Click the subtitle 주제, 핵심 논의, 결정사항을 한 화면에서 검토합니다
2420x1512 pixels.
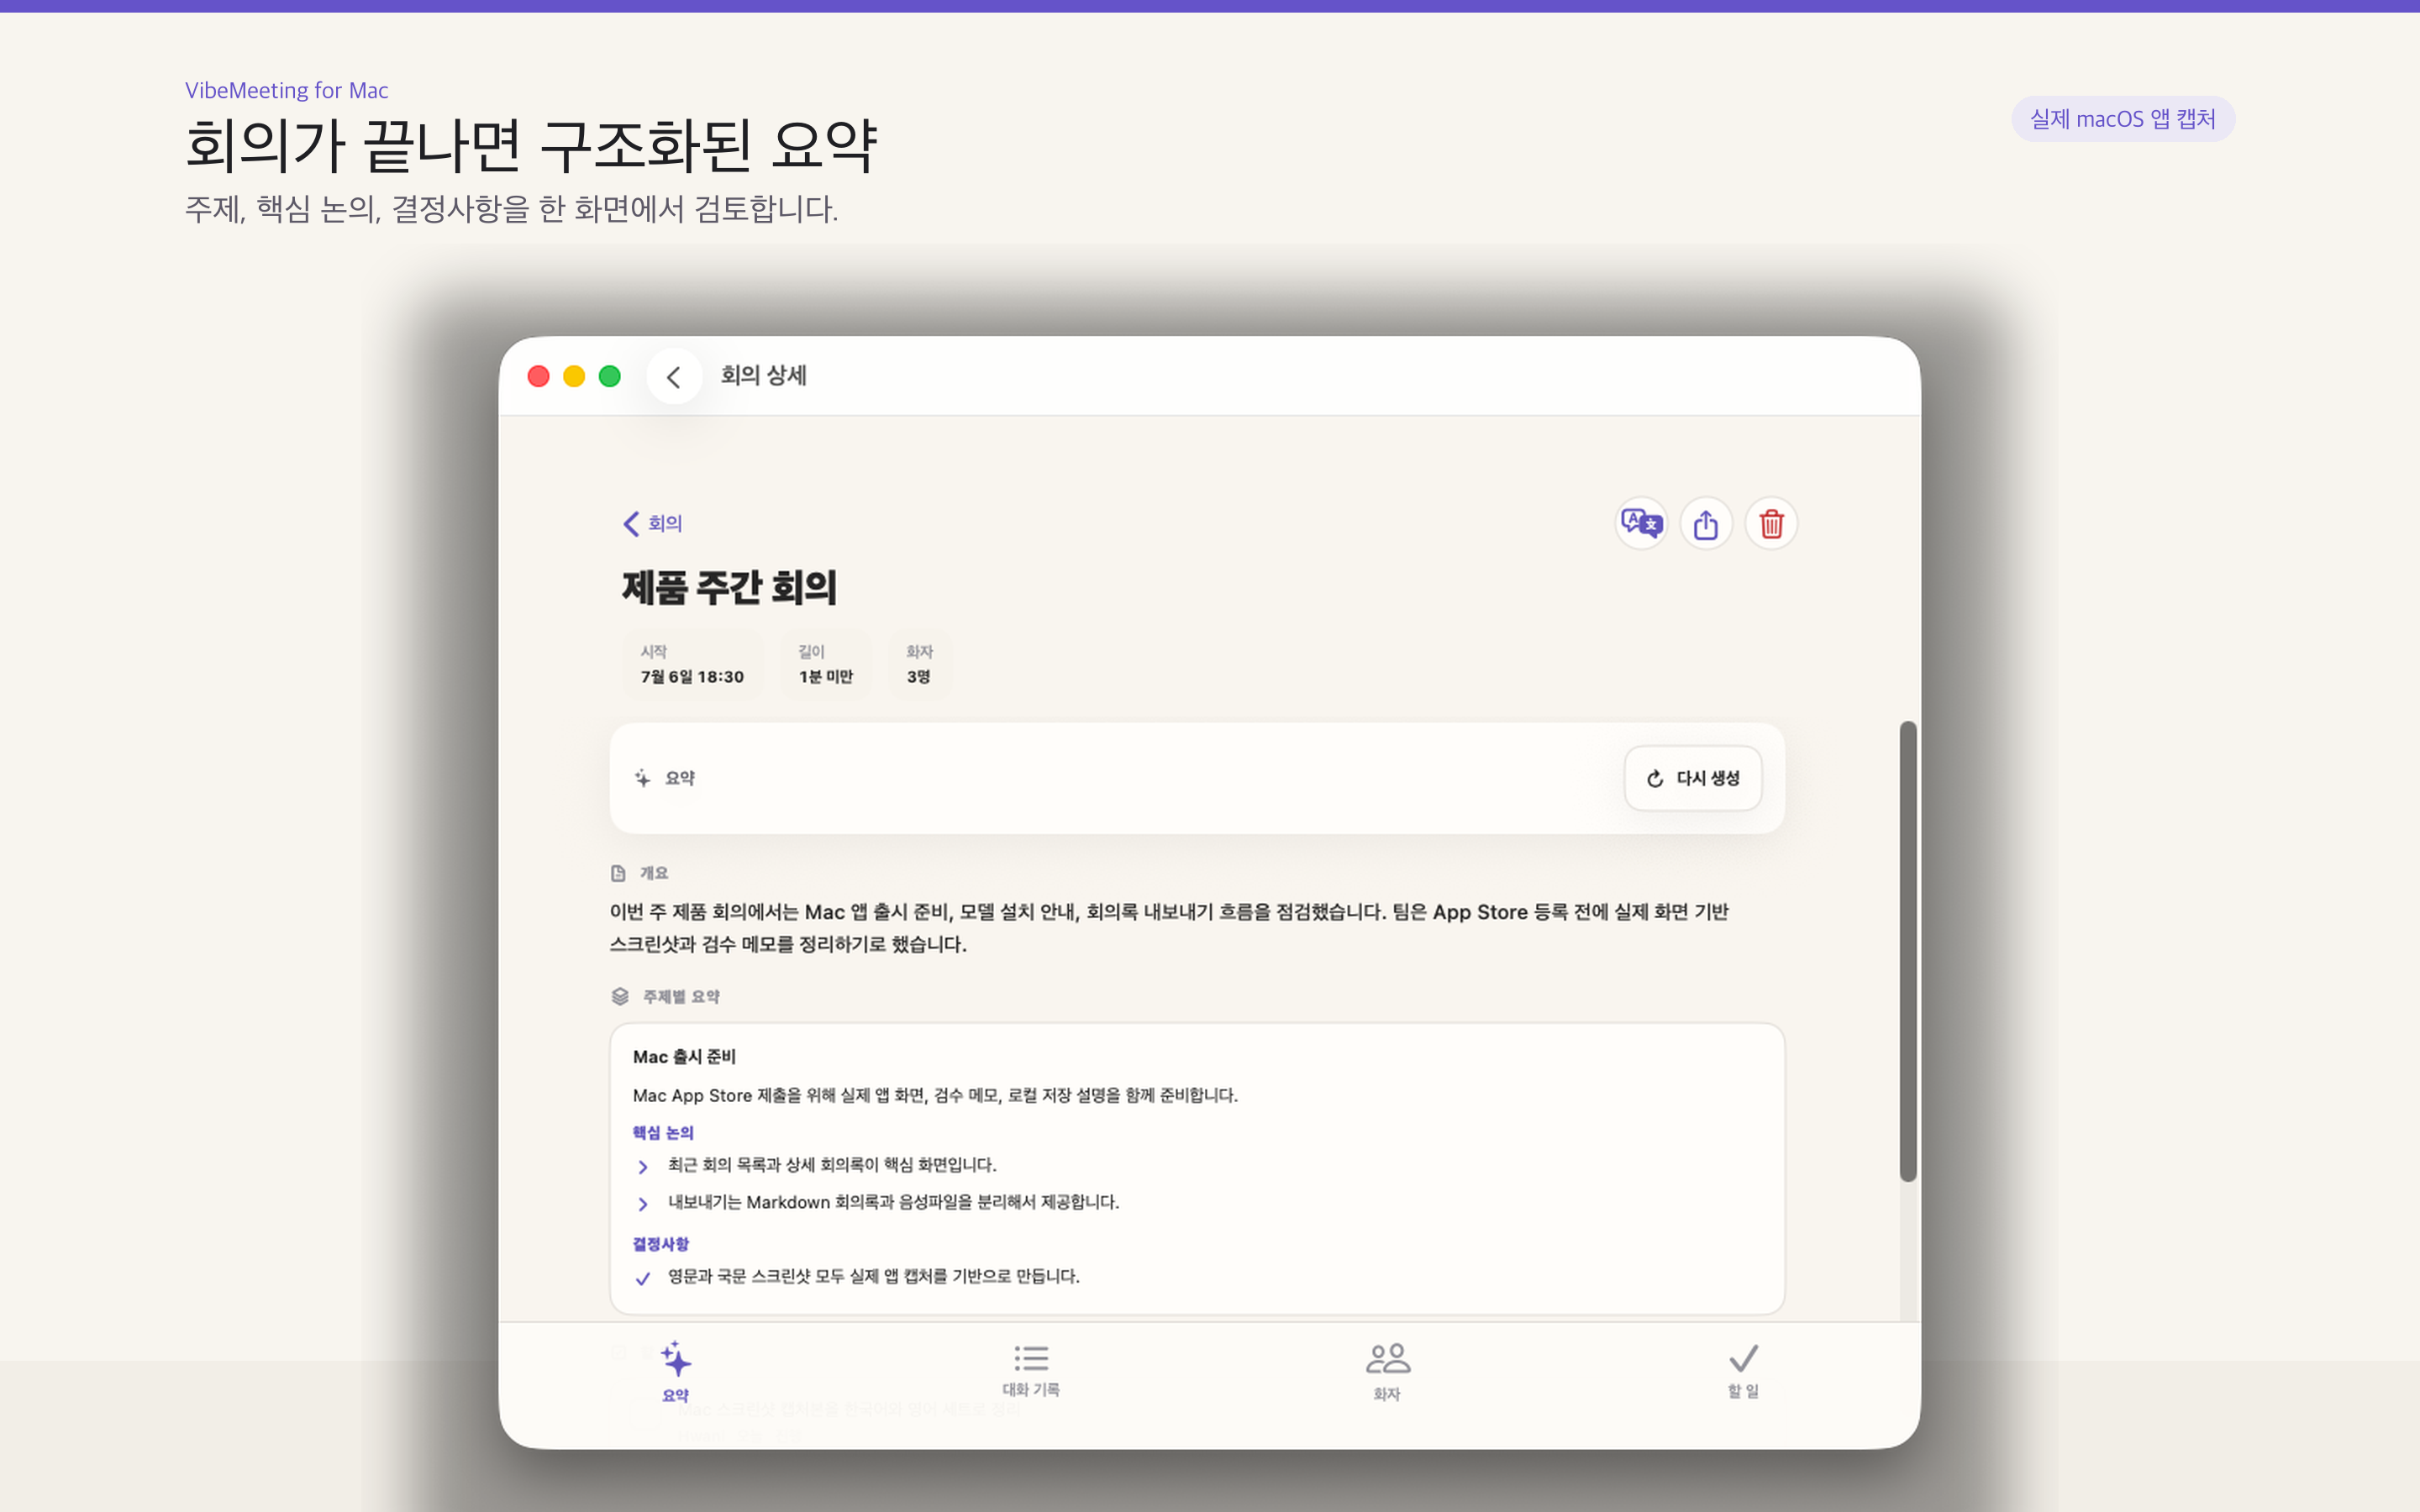click(512, 209)
